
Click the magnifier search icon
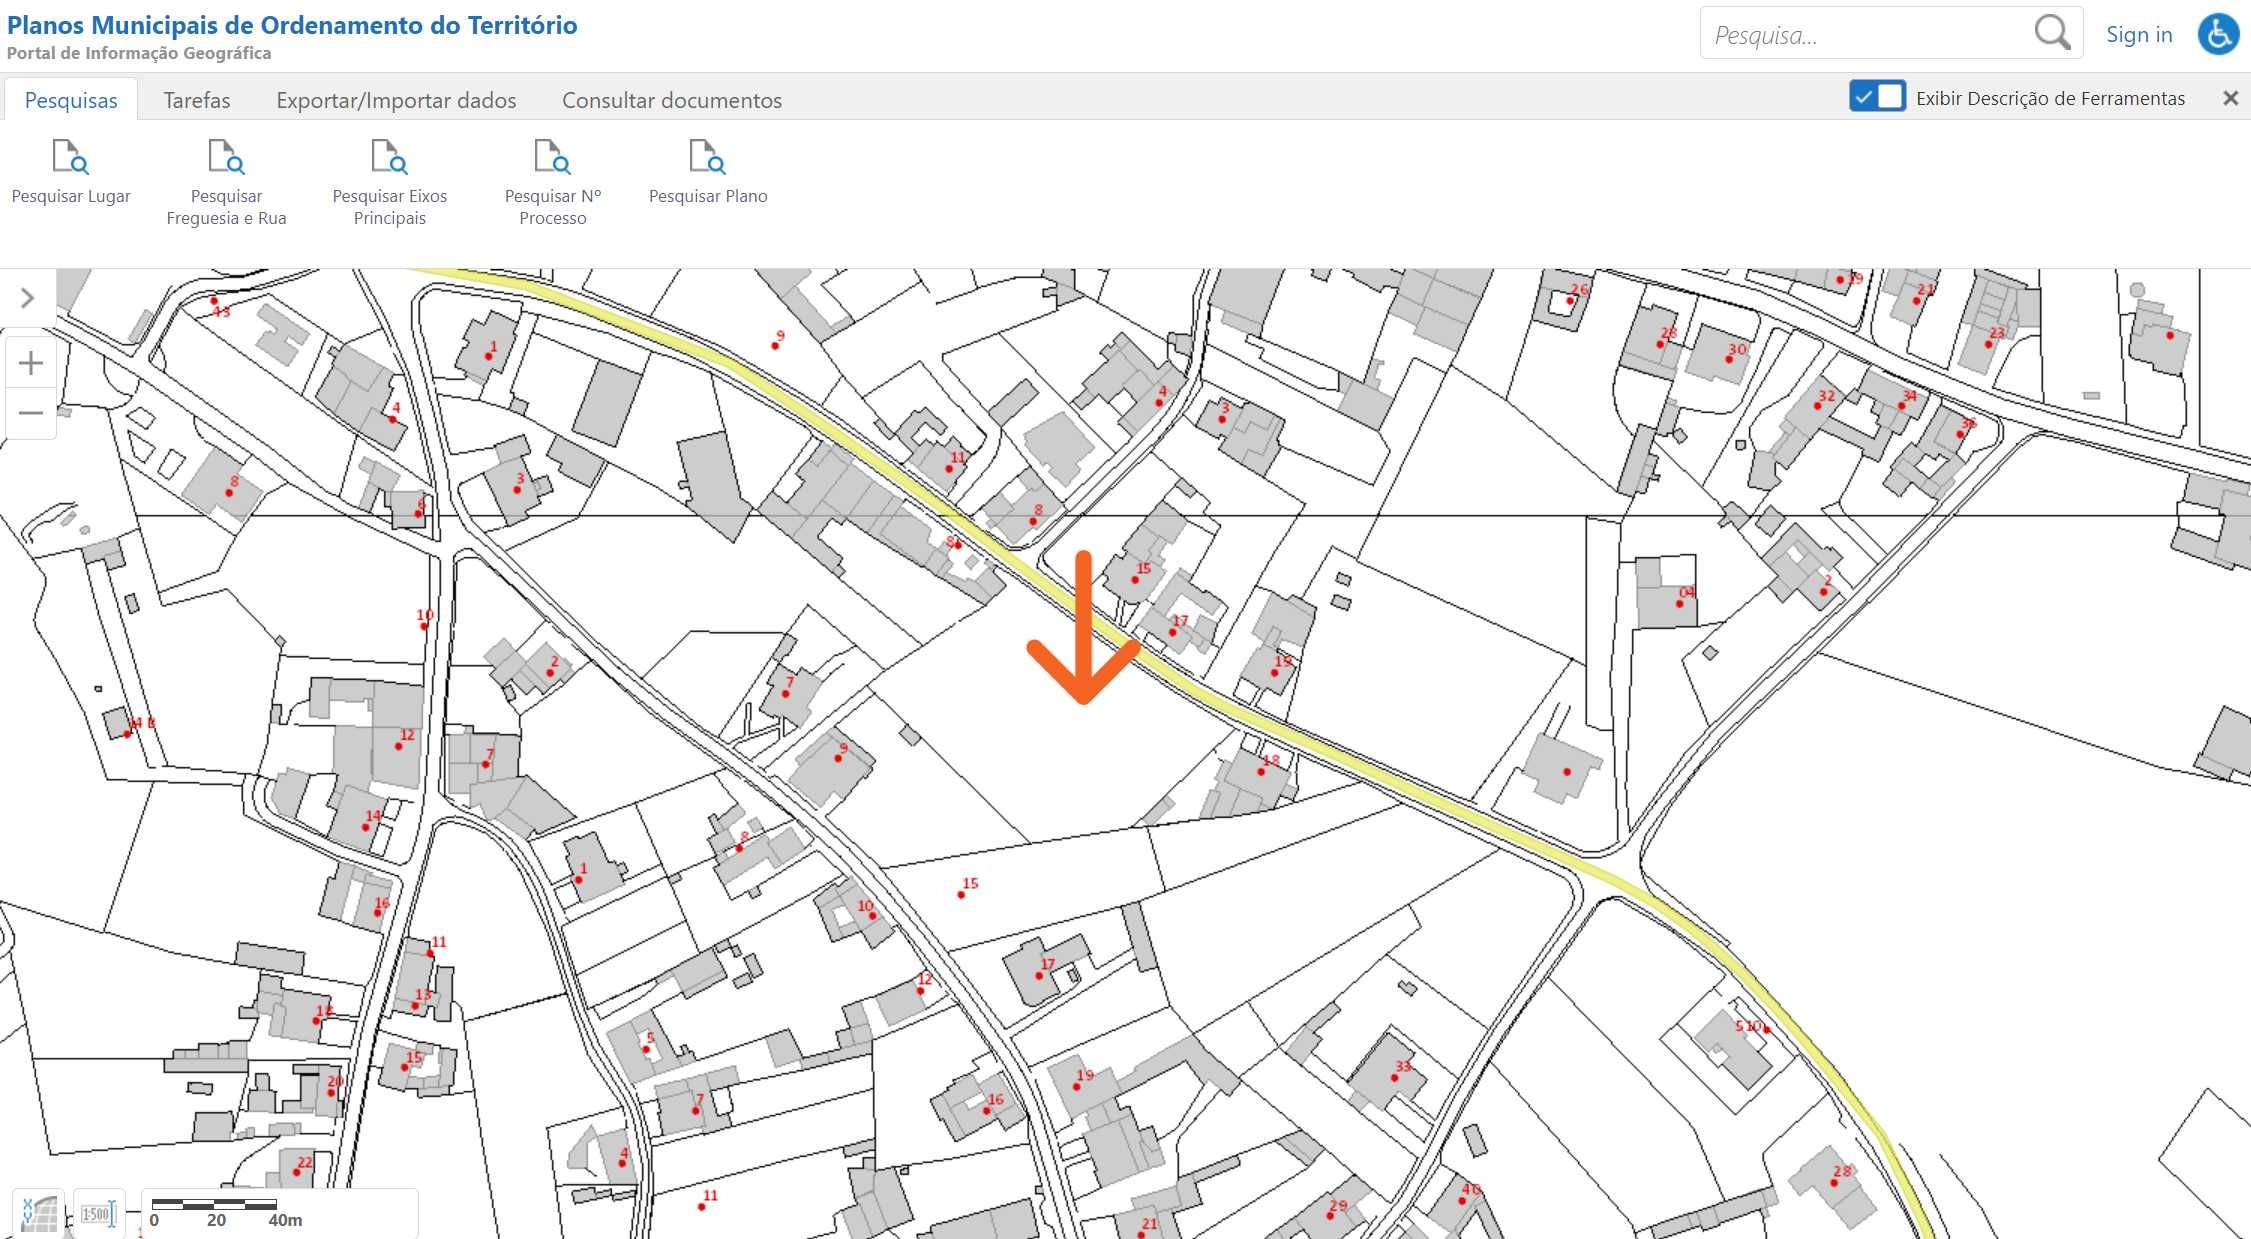coord(2052,33)
